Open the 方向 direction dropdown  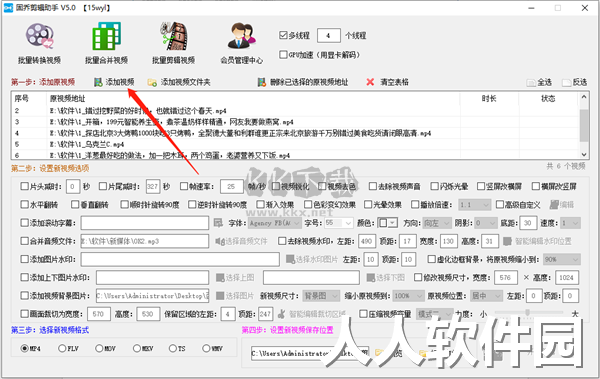[437, 223]
